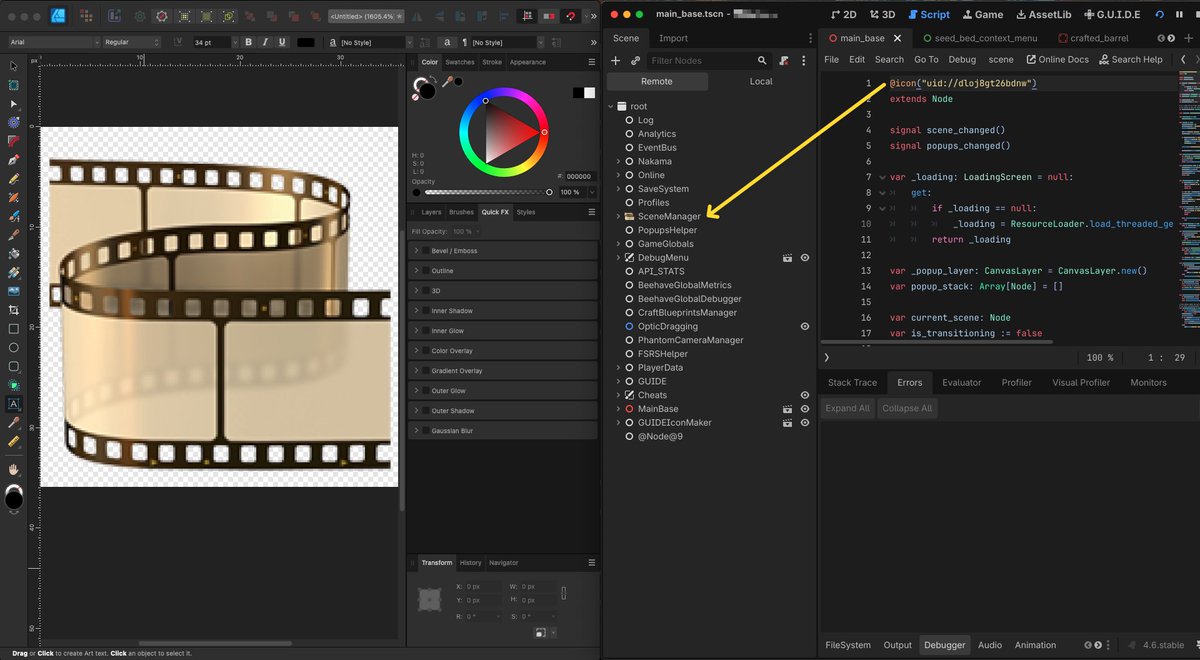Viewport: 1200px width, 660px height.
Task: Select the Crop tool in Affinity
Action: (13, 310)
